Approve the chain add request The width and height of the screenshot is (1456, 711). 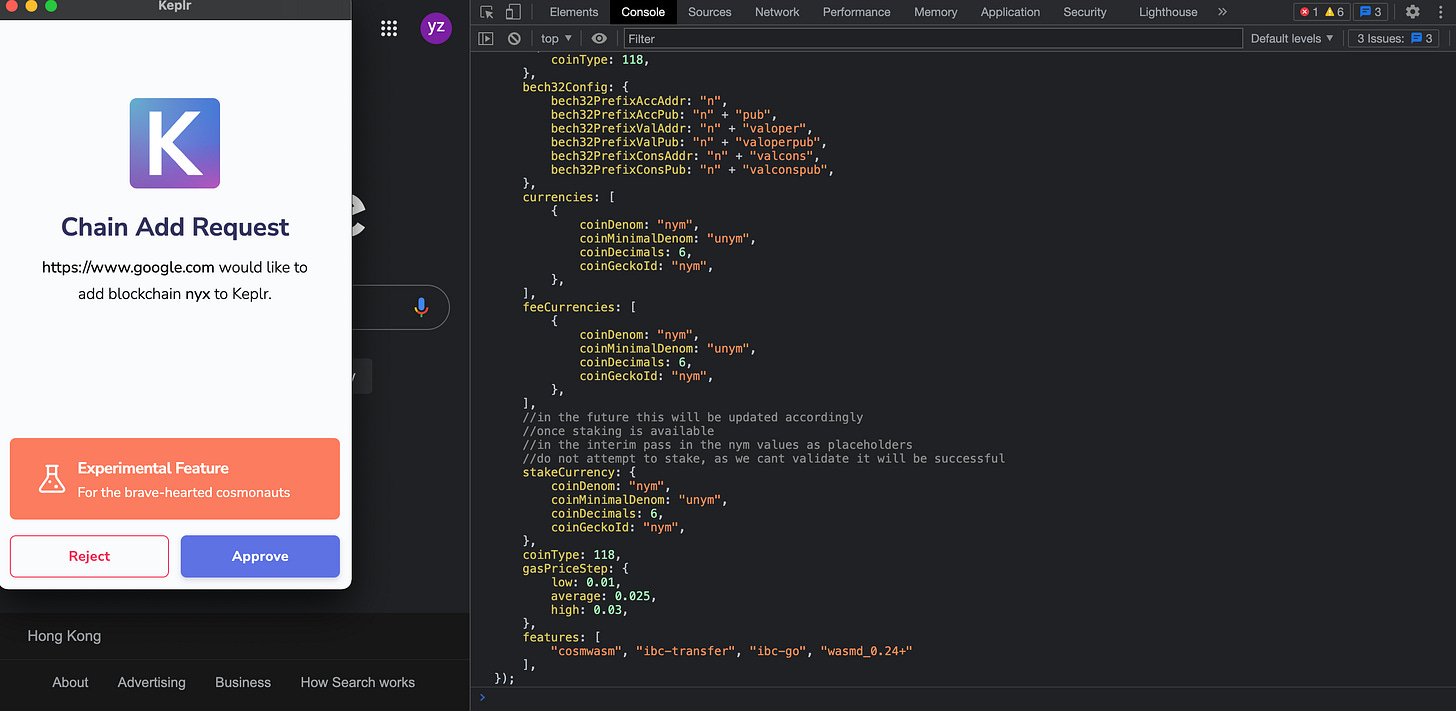tap(260, 557)
